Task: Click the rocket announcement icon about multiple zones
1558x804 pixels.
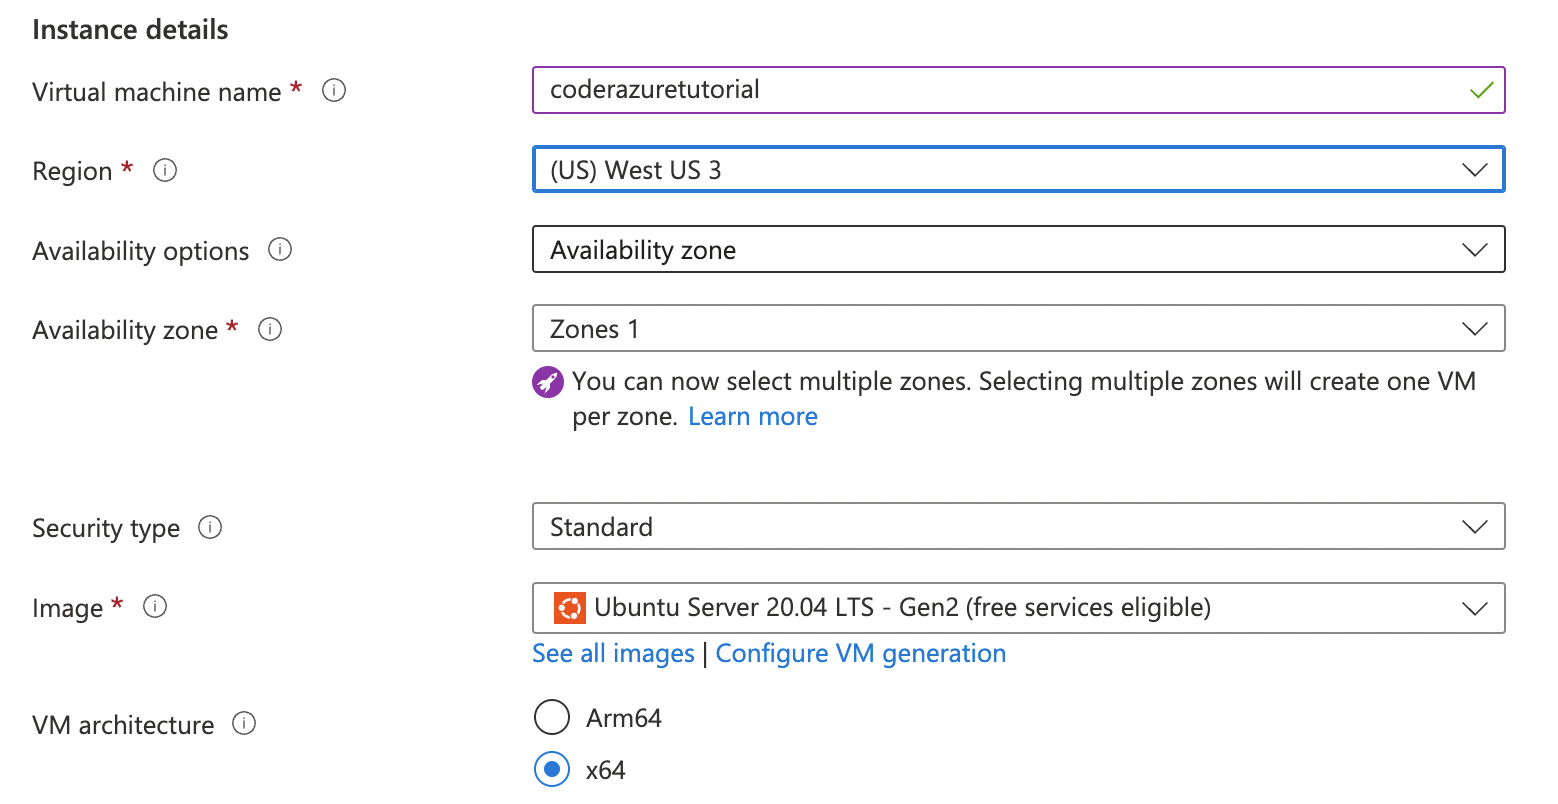Action: [548, 382]
